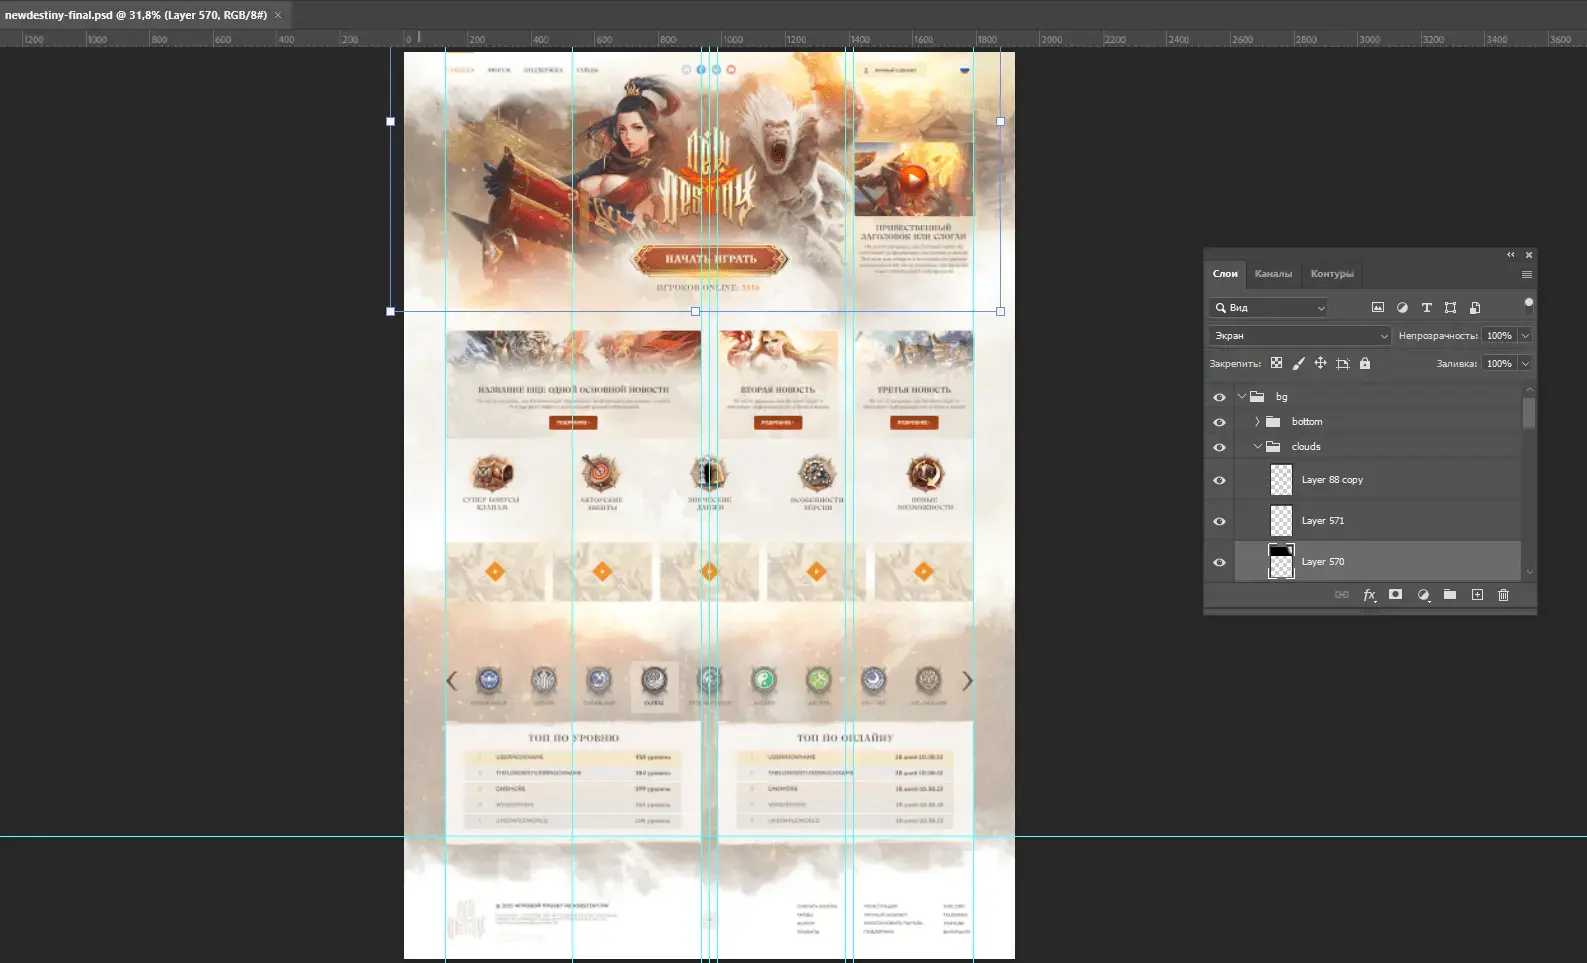Switch to the Контуры tab
1587x963 pixels.
tap(1332, 274)
